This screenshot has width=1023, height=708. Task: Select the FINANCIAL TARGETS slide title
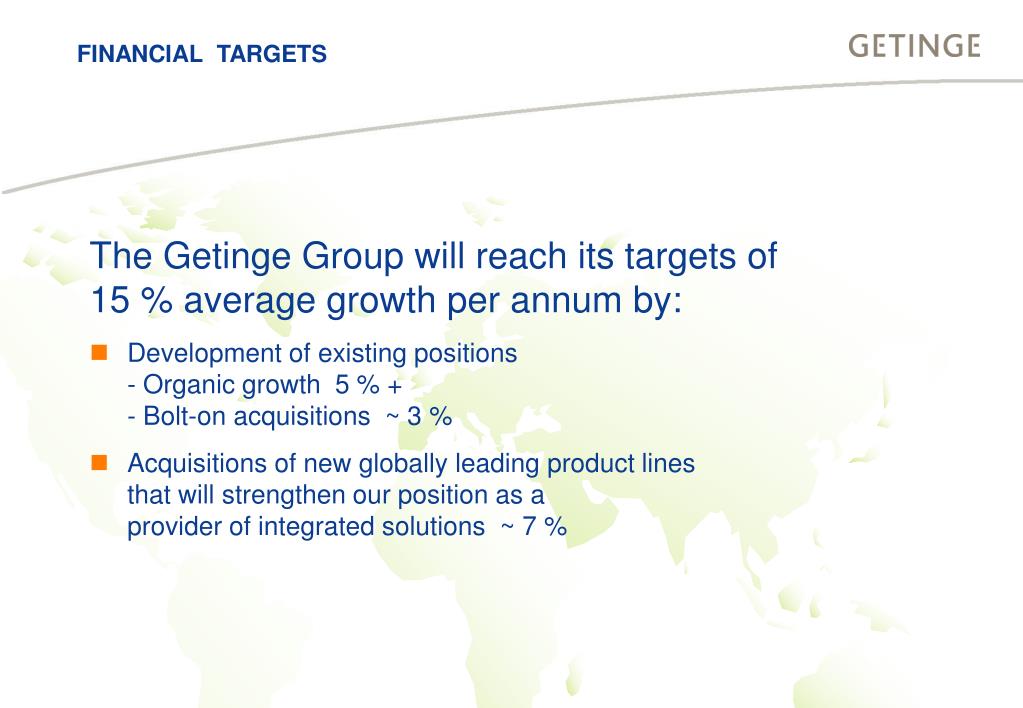coord(202,54)
